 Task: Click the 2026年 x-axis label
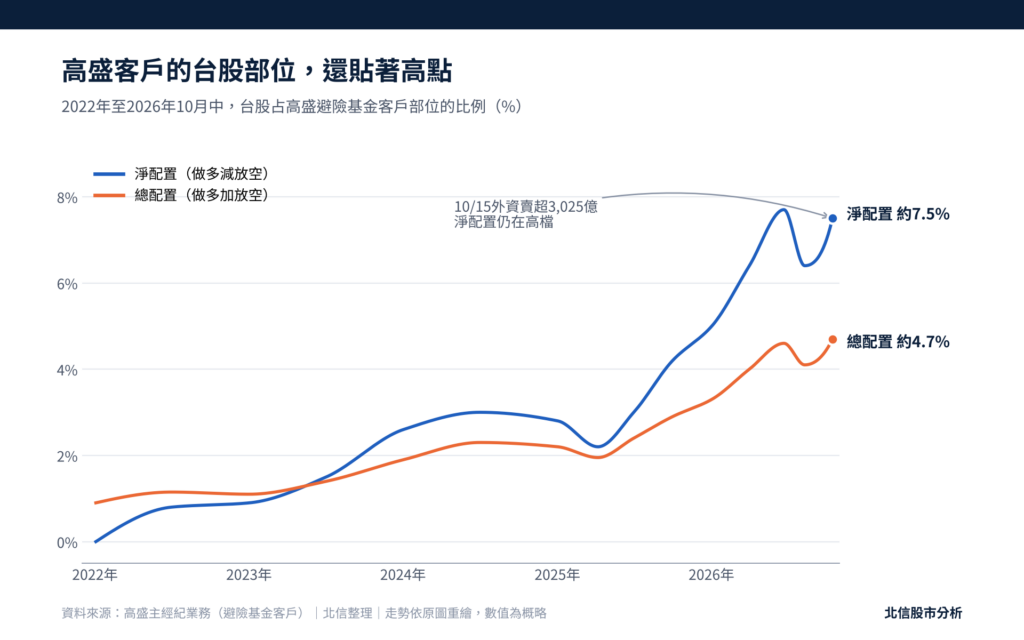point(711,575)
